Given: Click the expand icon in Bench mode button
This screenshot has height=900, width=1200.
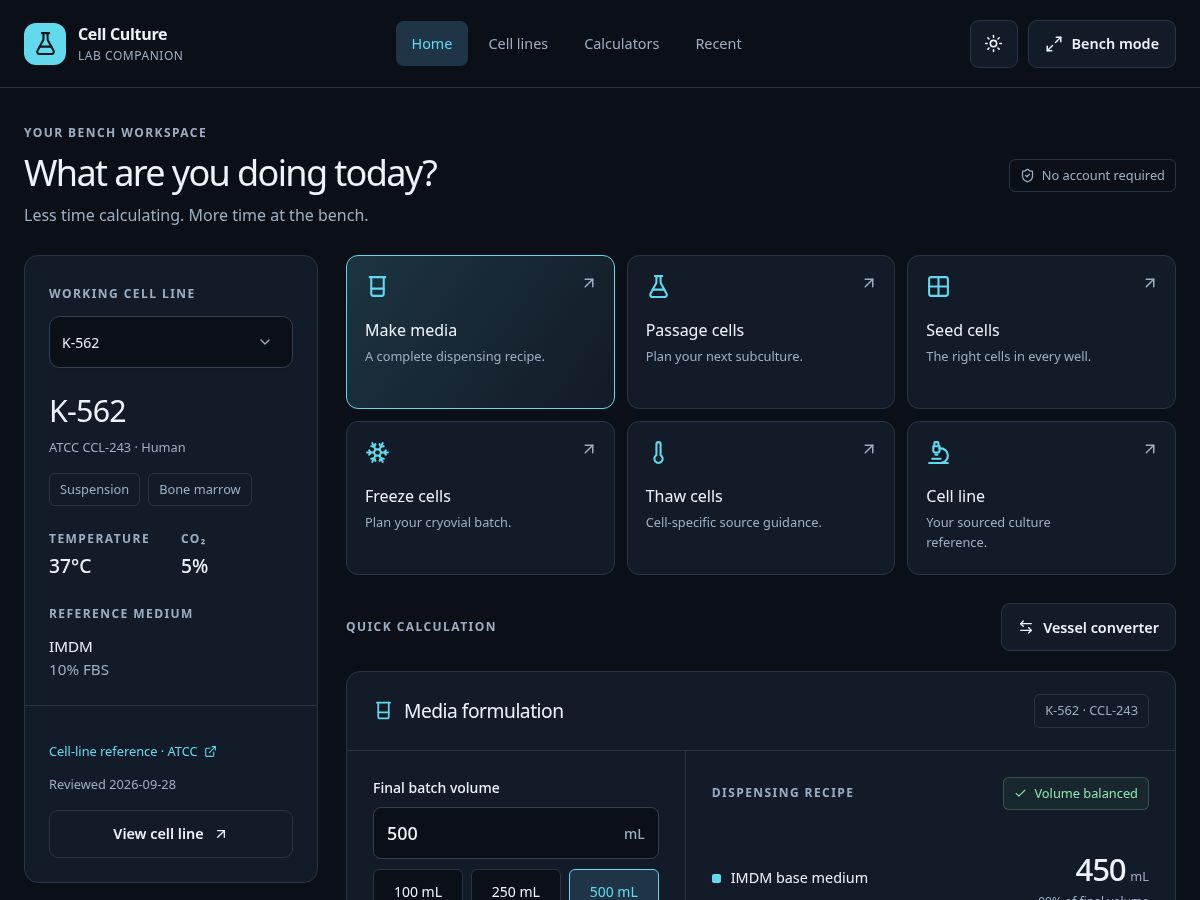Looking at the screenshot, I should (x=1054, y=44).
